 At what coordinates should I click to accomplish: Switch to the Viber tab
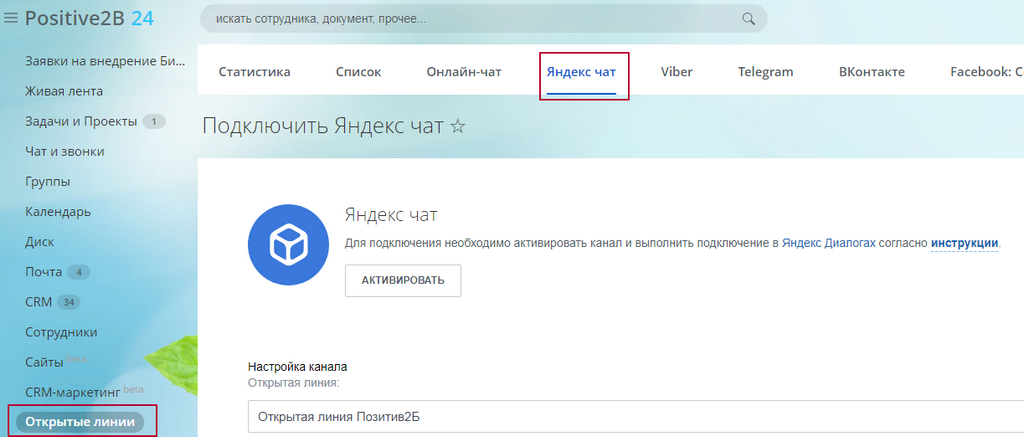tap(677, 72)
